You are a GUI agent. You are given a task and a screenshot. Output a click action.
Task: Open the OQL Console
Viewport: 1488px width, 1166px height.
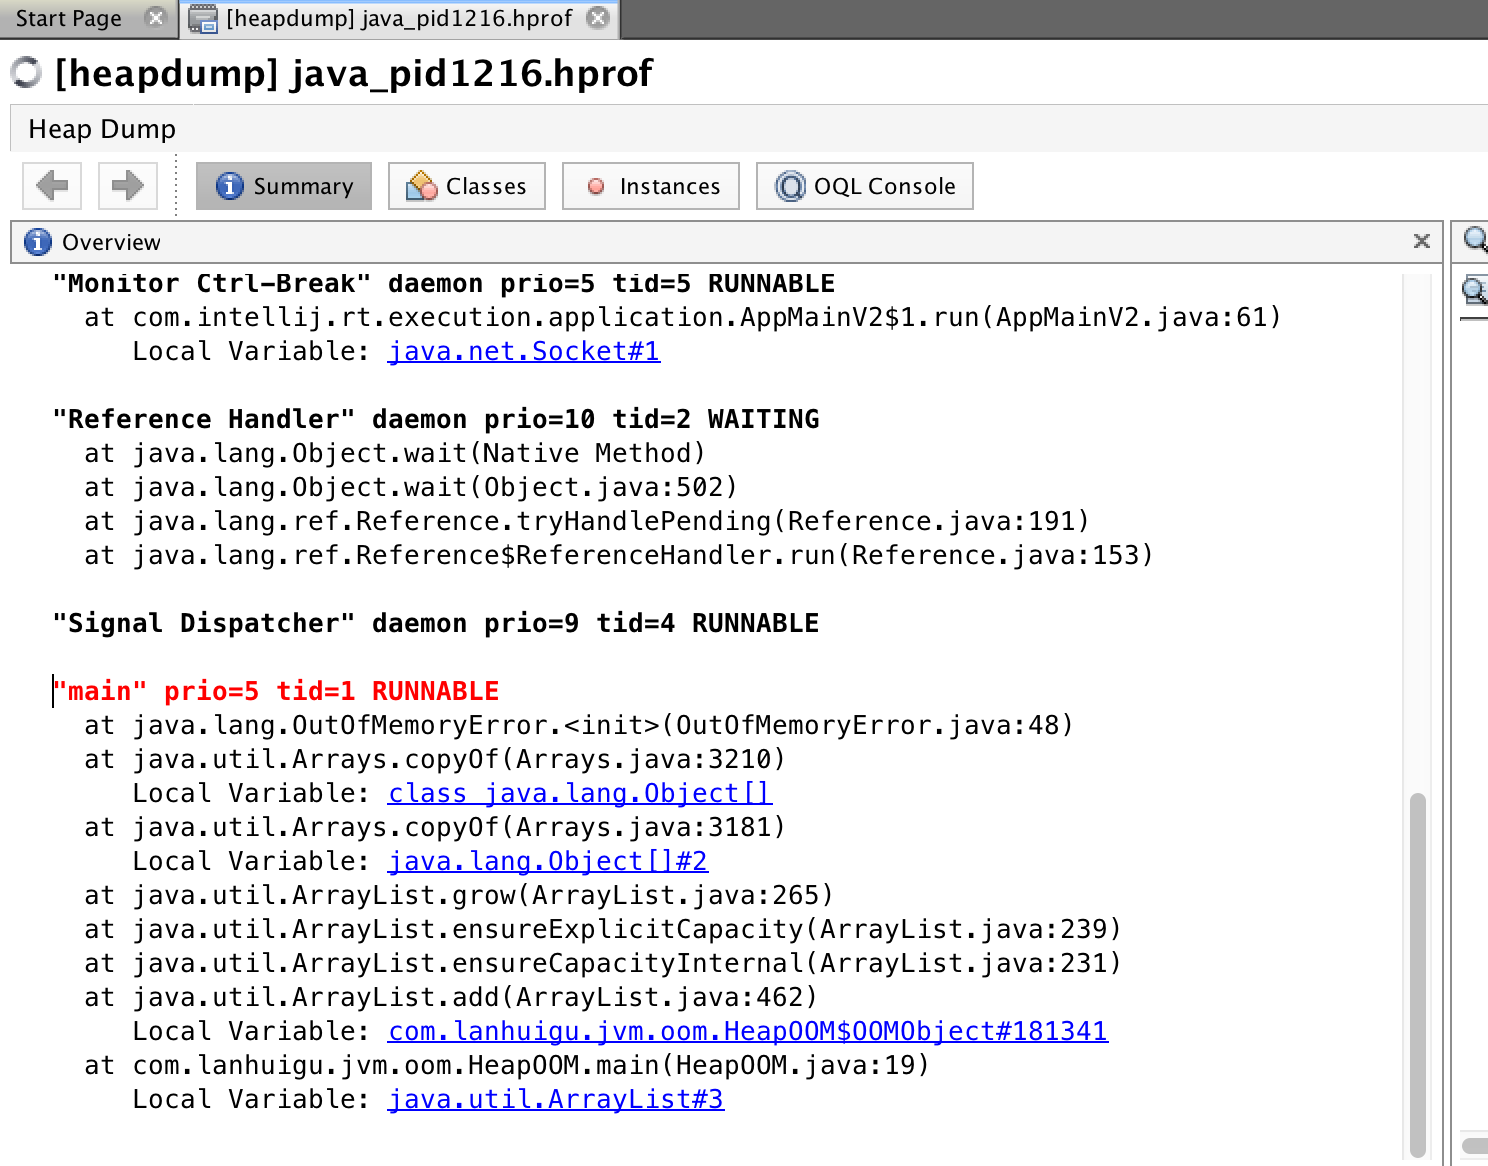(x=865, y=186)
